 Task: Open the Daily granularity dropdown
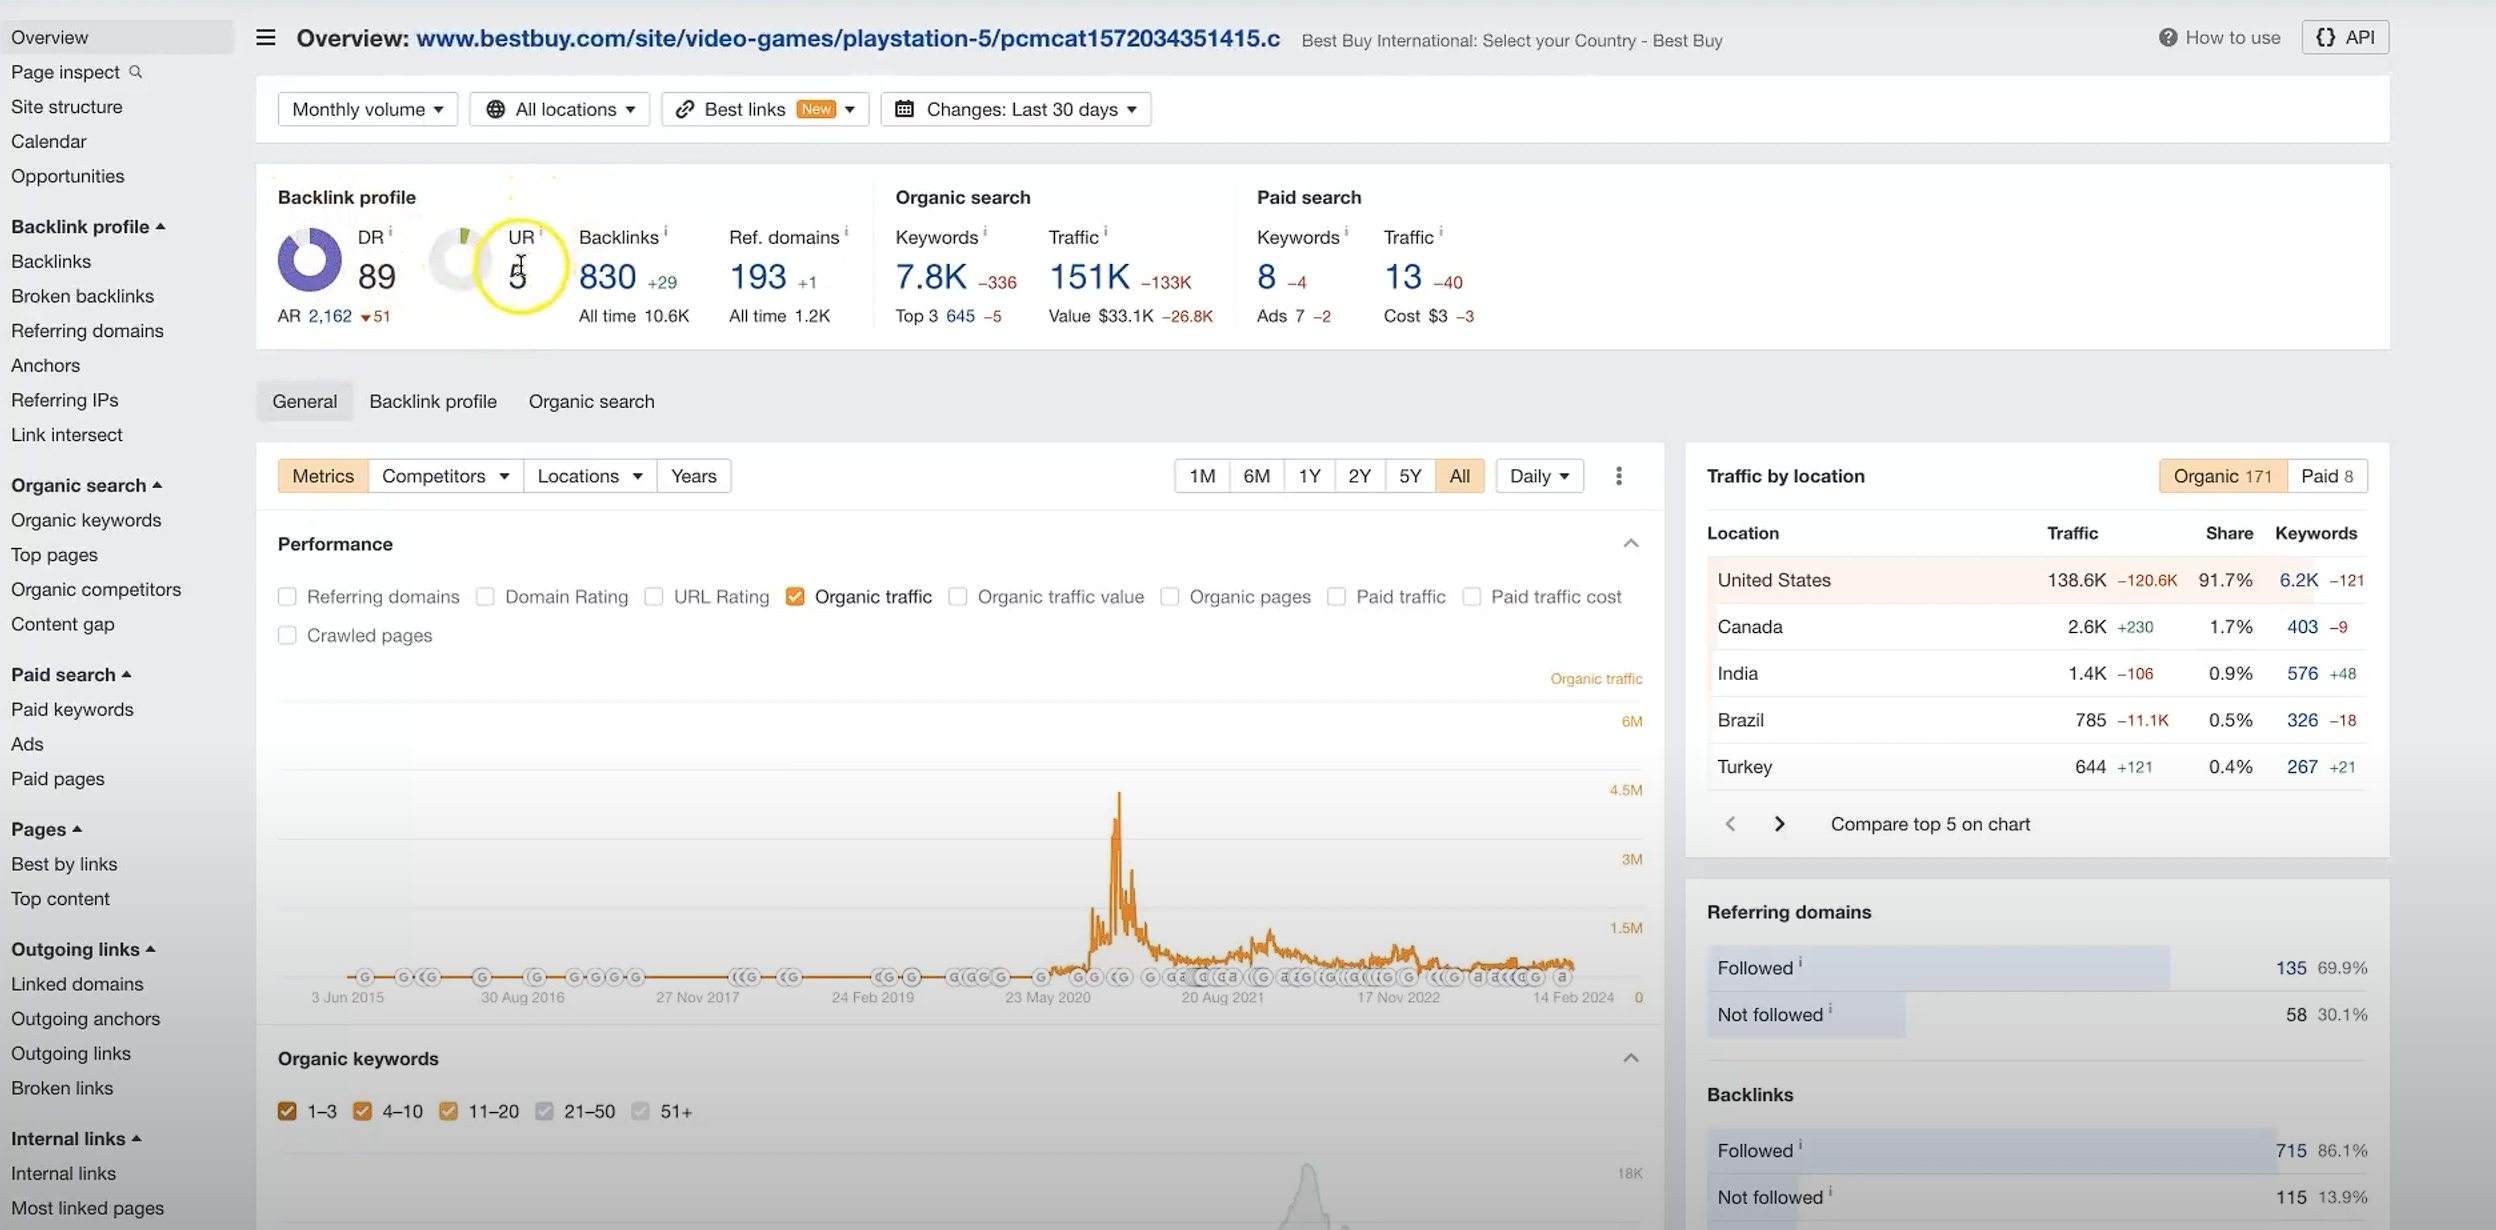pyautogui.click(x=1537, y=475)
